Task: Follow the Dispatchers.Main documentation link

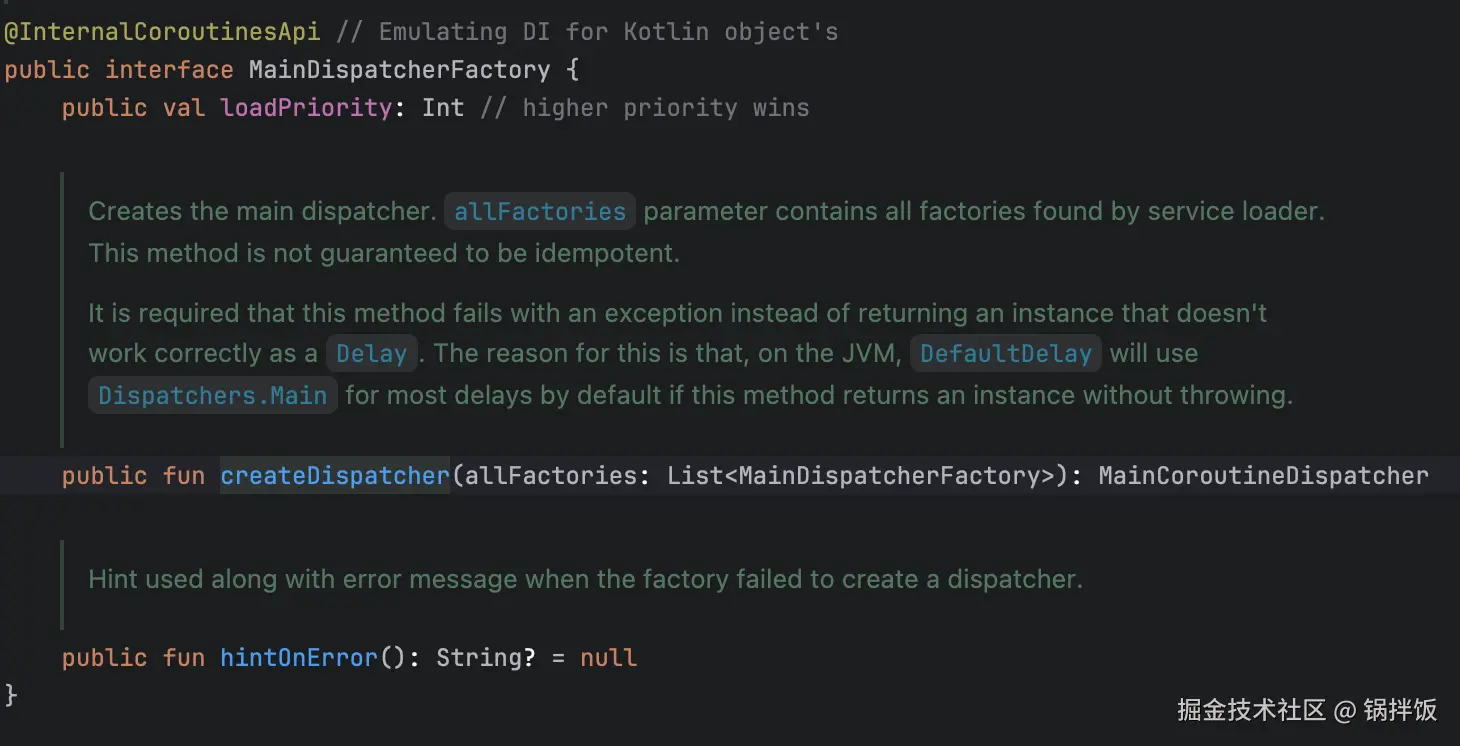Action: tap(213, 396)
